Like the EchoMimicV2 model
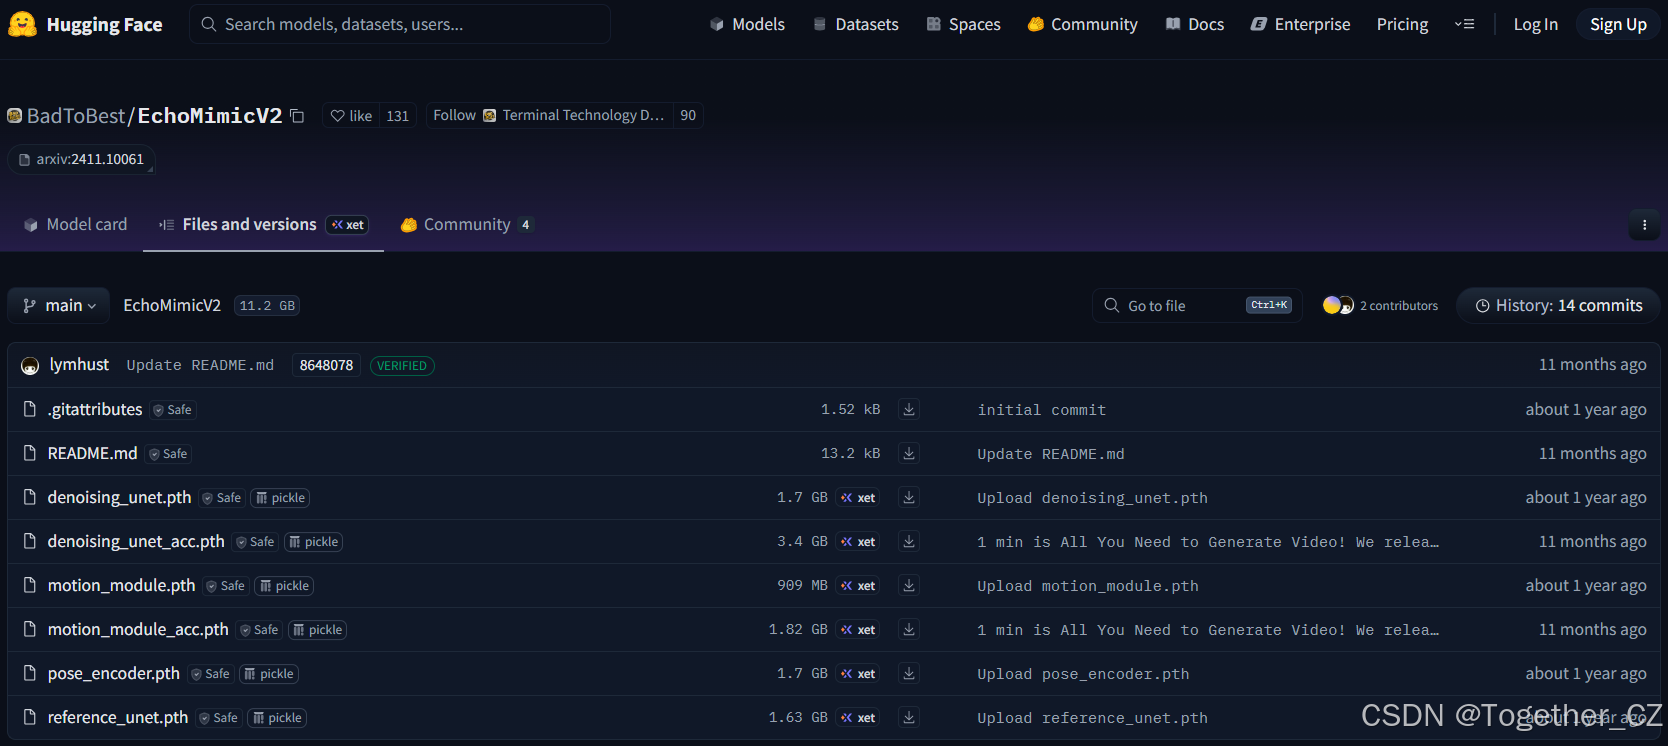The width and height of the screenshot is (1668, 746). pyautogui.click(x=351, y=116)
